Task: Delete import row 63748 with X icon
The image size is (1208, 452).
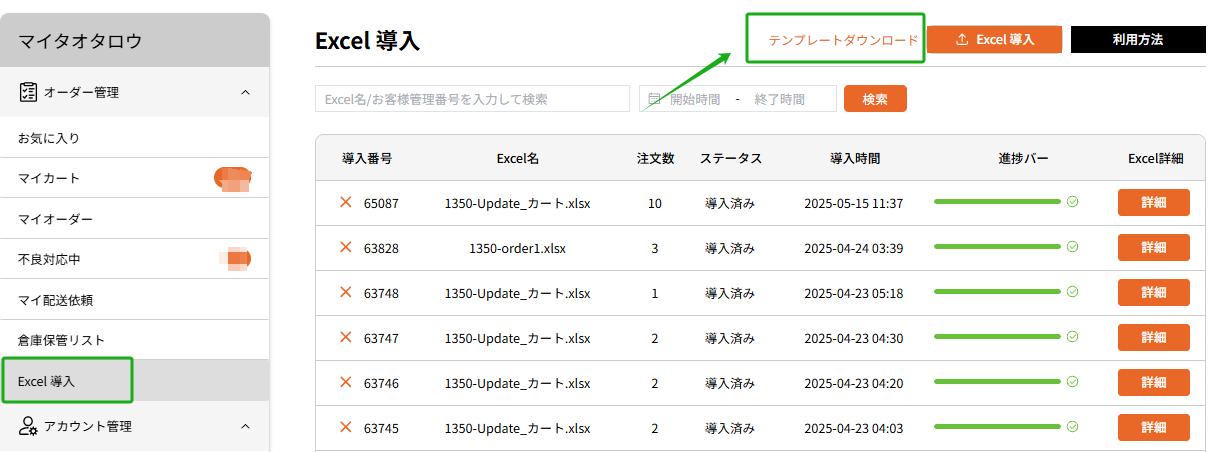Action: pyautogui.click(x=346, y=292)
